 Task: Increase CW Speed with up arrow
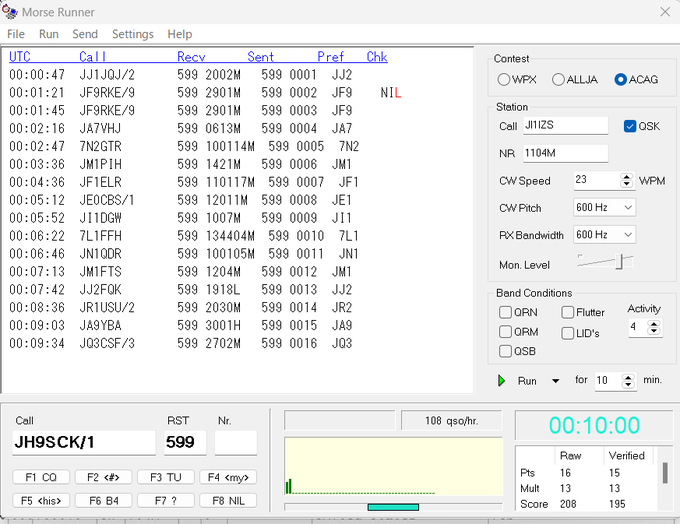pos(626,177)
